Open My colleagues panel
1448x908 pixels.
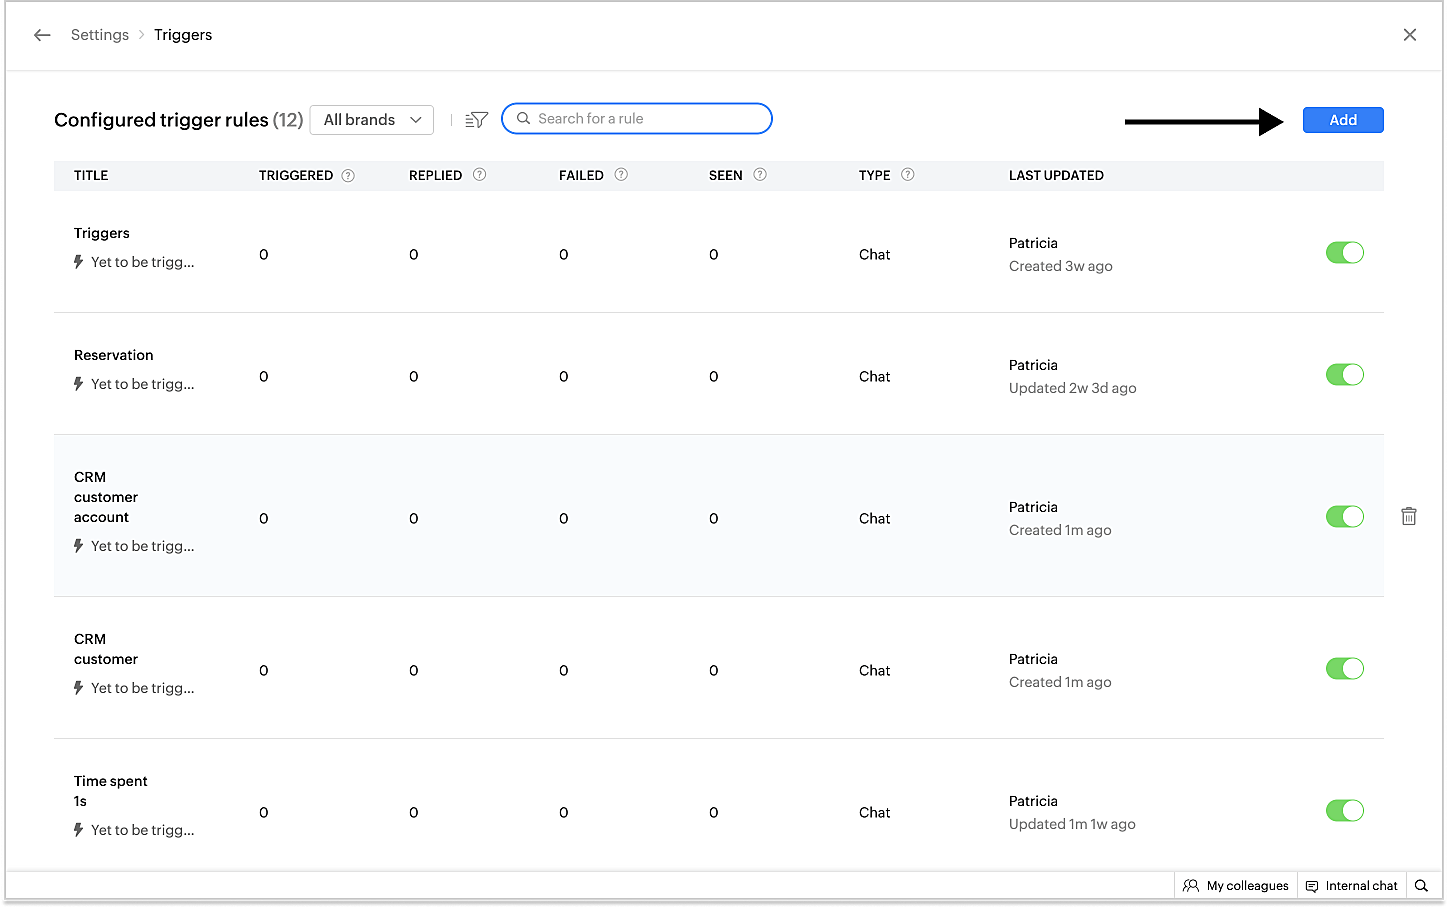click(x=1236, y=886)
